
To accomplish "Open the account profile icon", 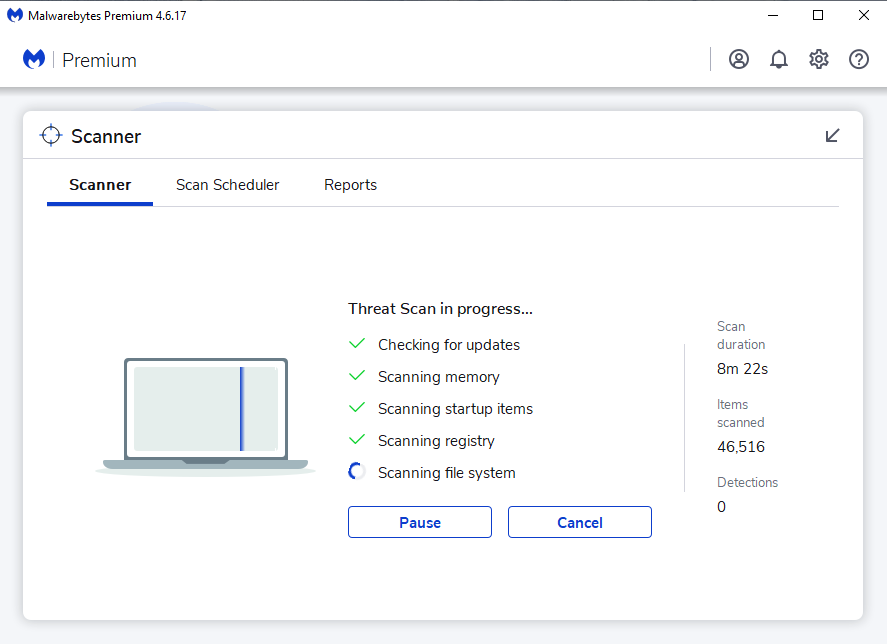I will pyautogui.click(x=739, y=59).
